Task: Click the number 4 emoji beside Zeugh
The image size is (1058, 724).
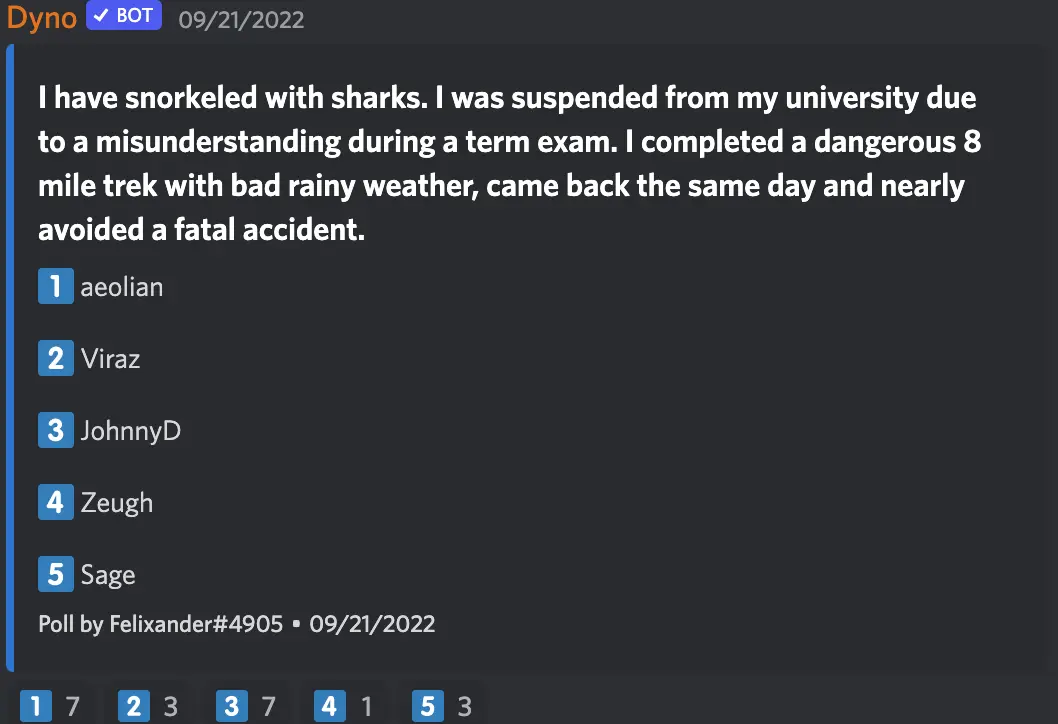Action: [55, 501]
